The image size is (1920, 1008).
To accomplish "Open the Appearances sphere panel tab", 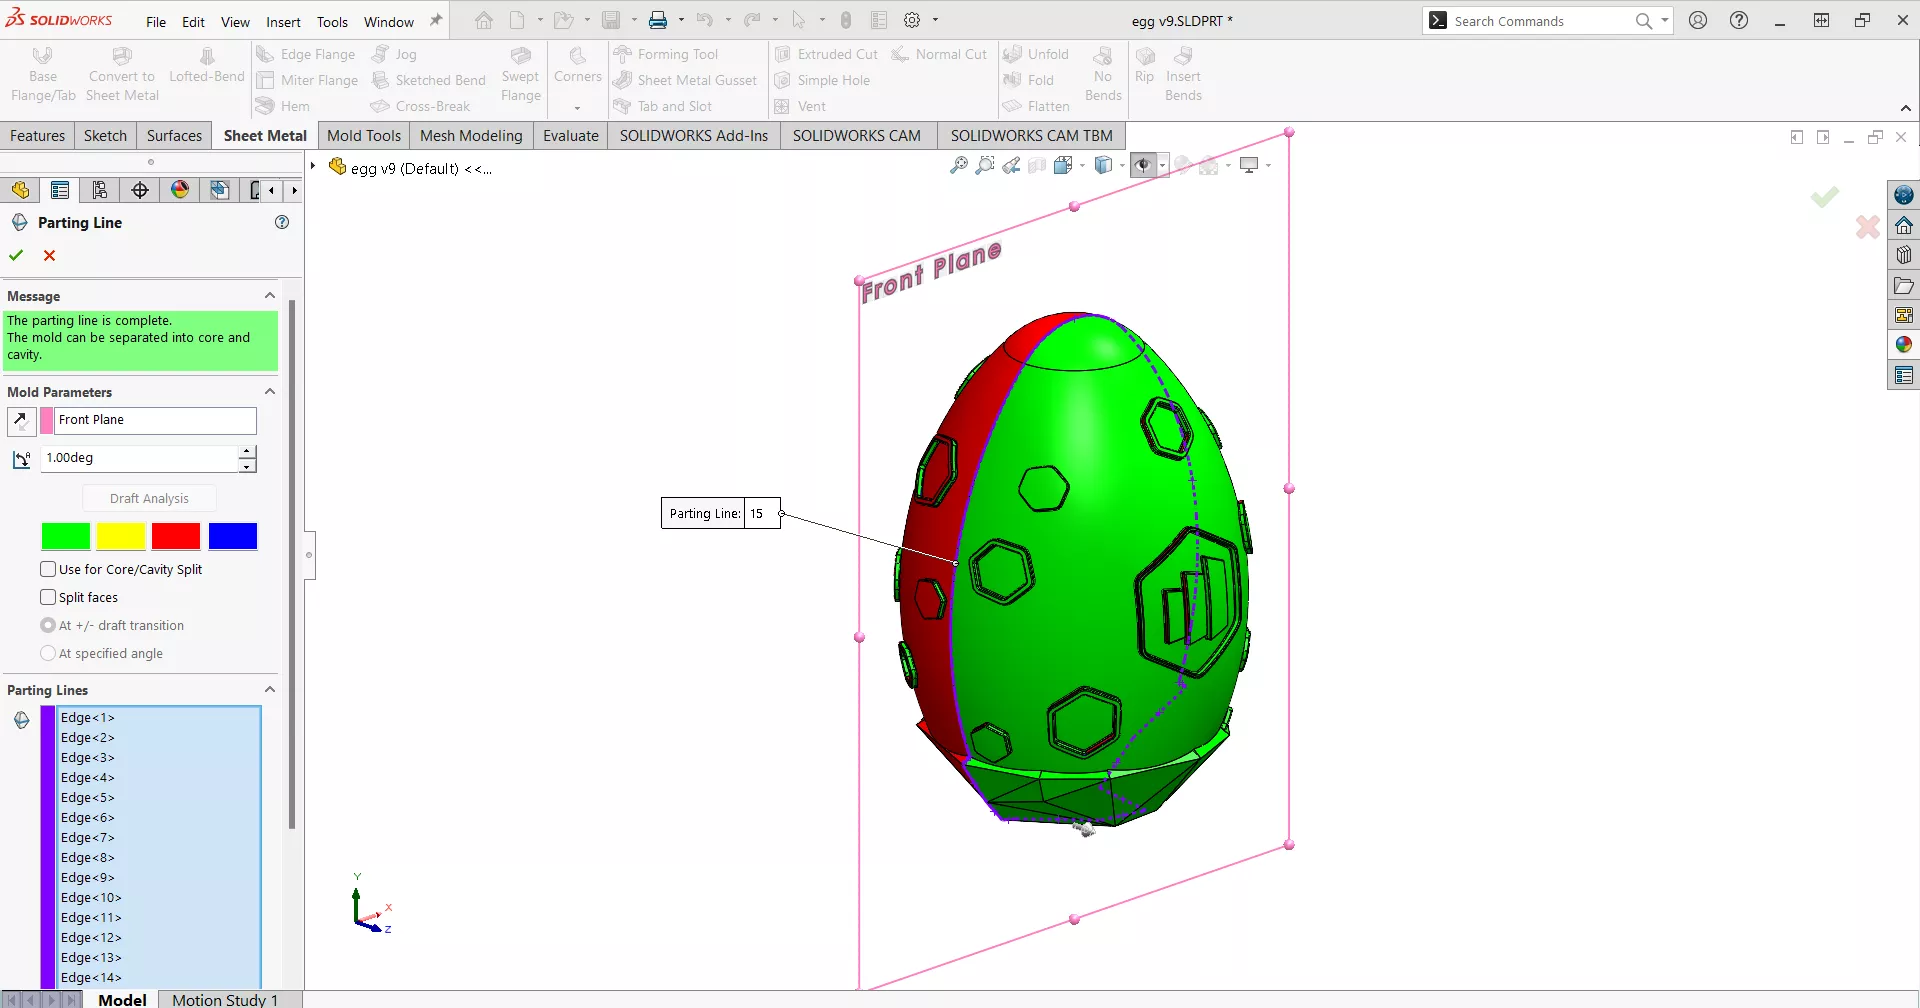I will pyautogui.click(x=1904, y=344).
